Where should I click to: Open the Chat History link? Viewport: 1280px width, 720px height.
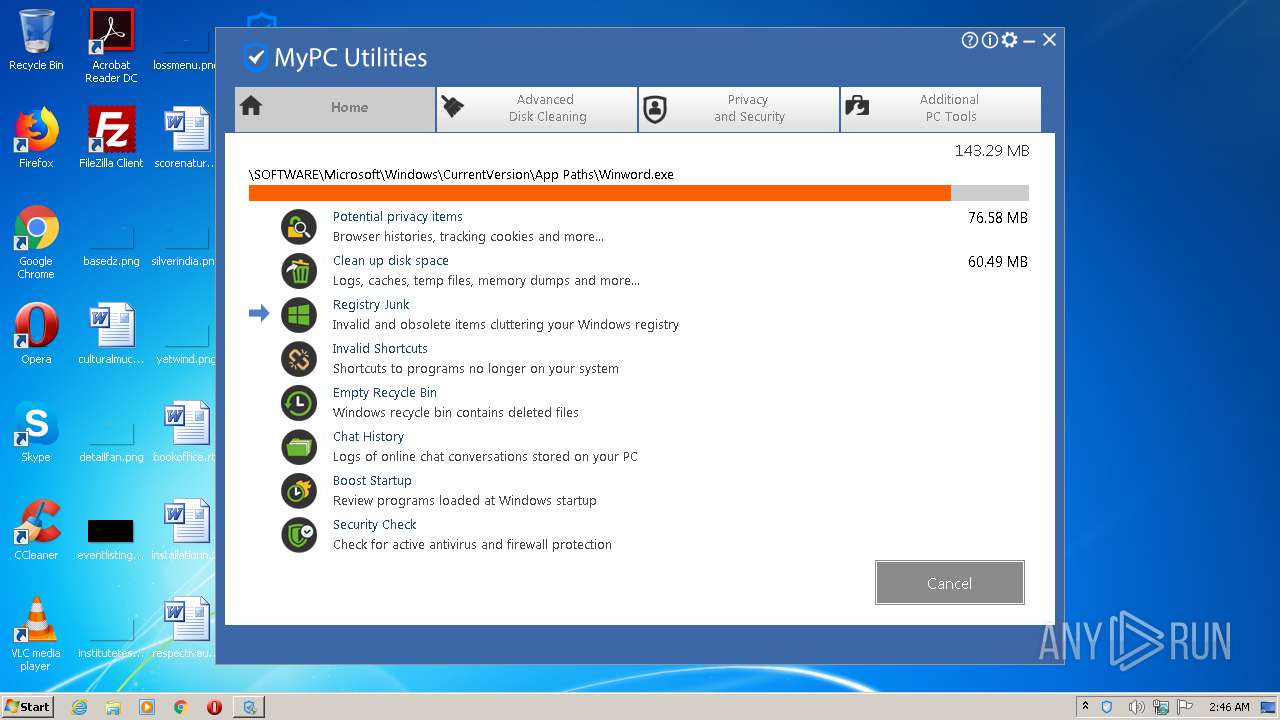(368, 437)
